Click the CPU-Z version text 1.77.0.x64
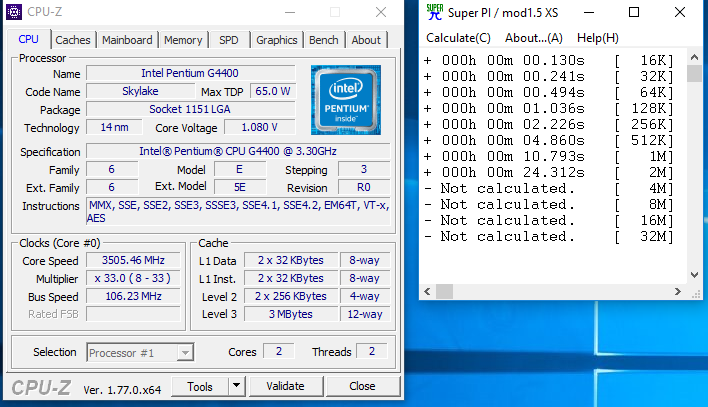Viewport: 708px width, 407px height. (x=122, y=390)
